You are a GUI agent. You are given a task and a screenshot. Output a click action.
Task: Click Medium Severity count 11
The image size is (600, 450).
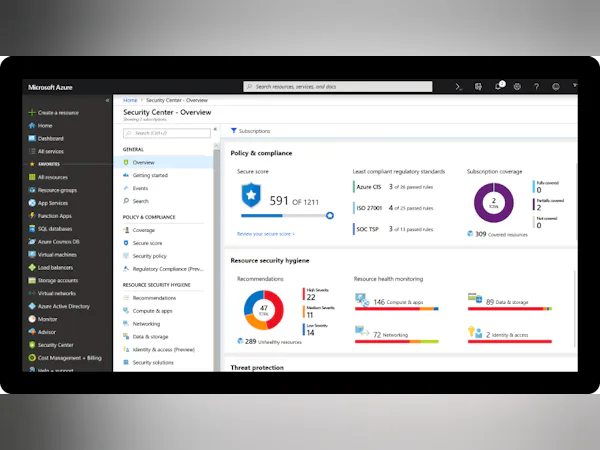(x=310, y=315)
